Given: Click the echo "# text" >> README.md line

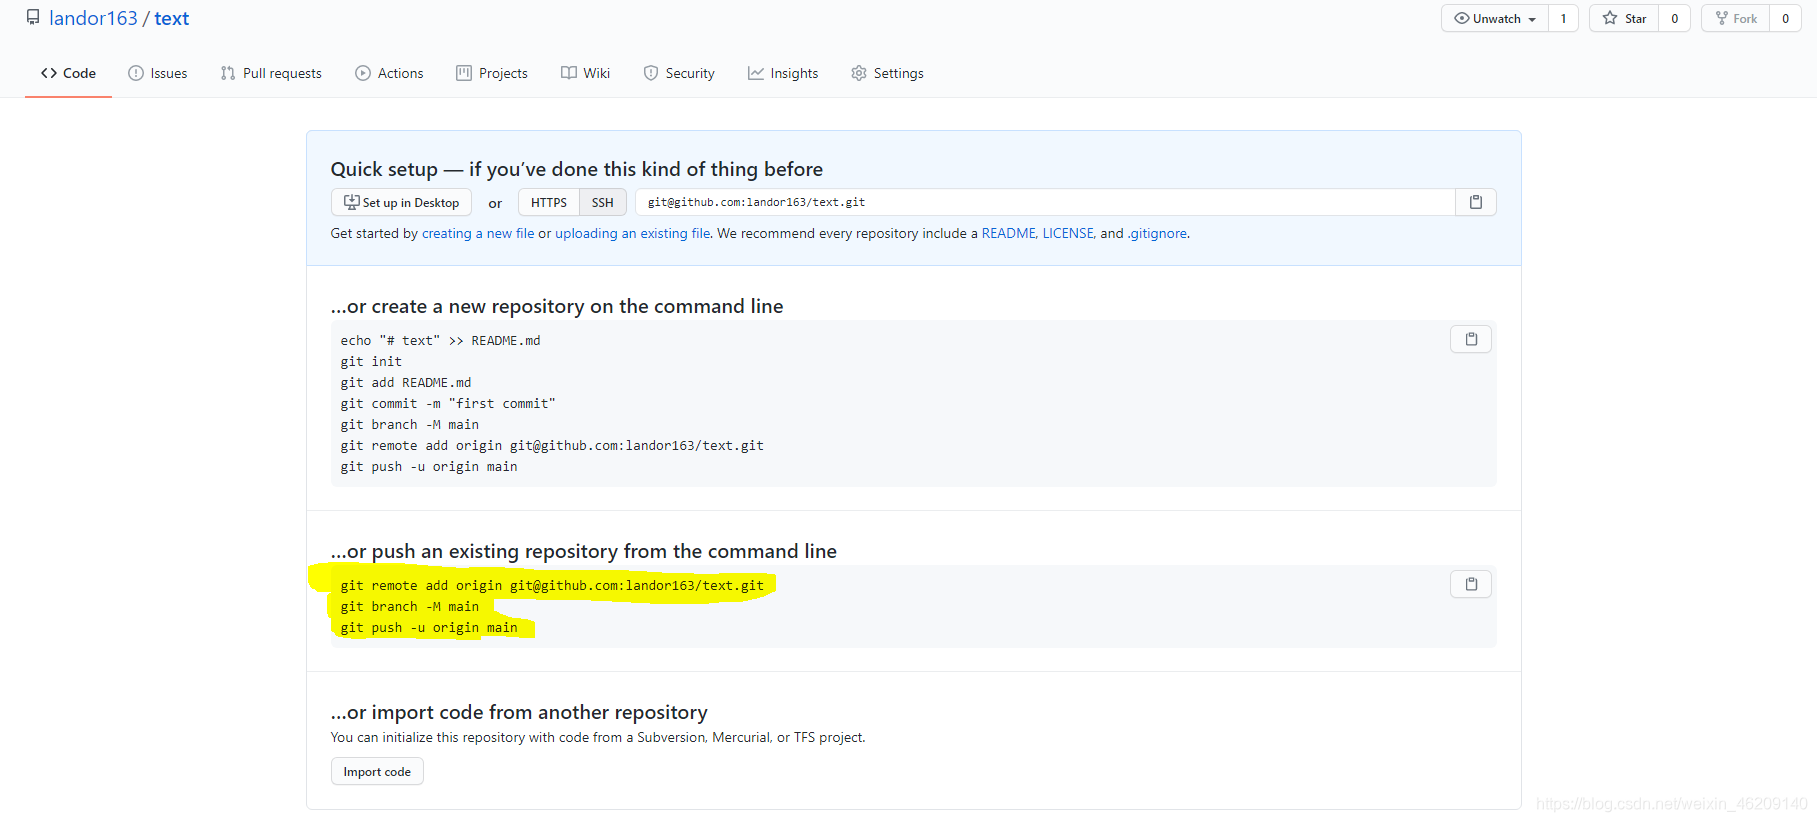Looking at the screenshot, I should (x=440, y=341).
